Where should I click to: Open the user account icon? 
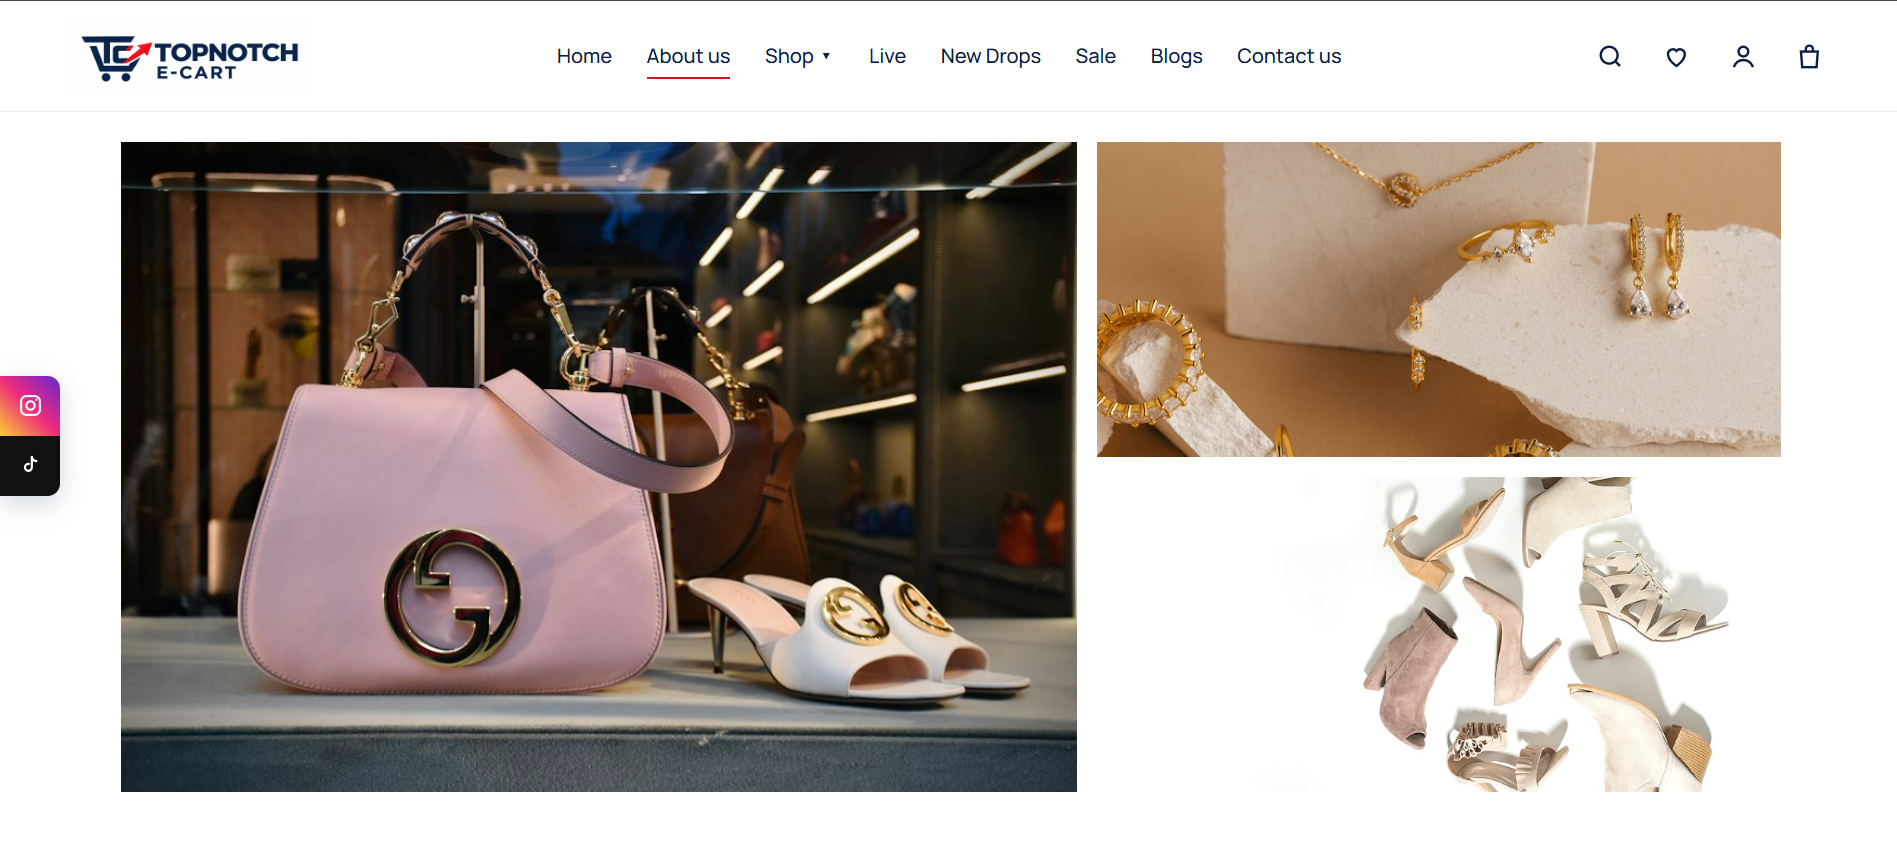(1743, 57)
